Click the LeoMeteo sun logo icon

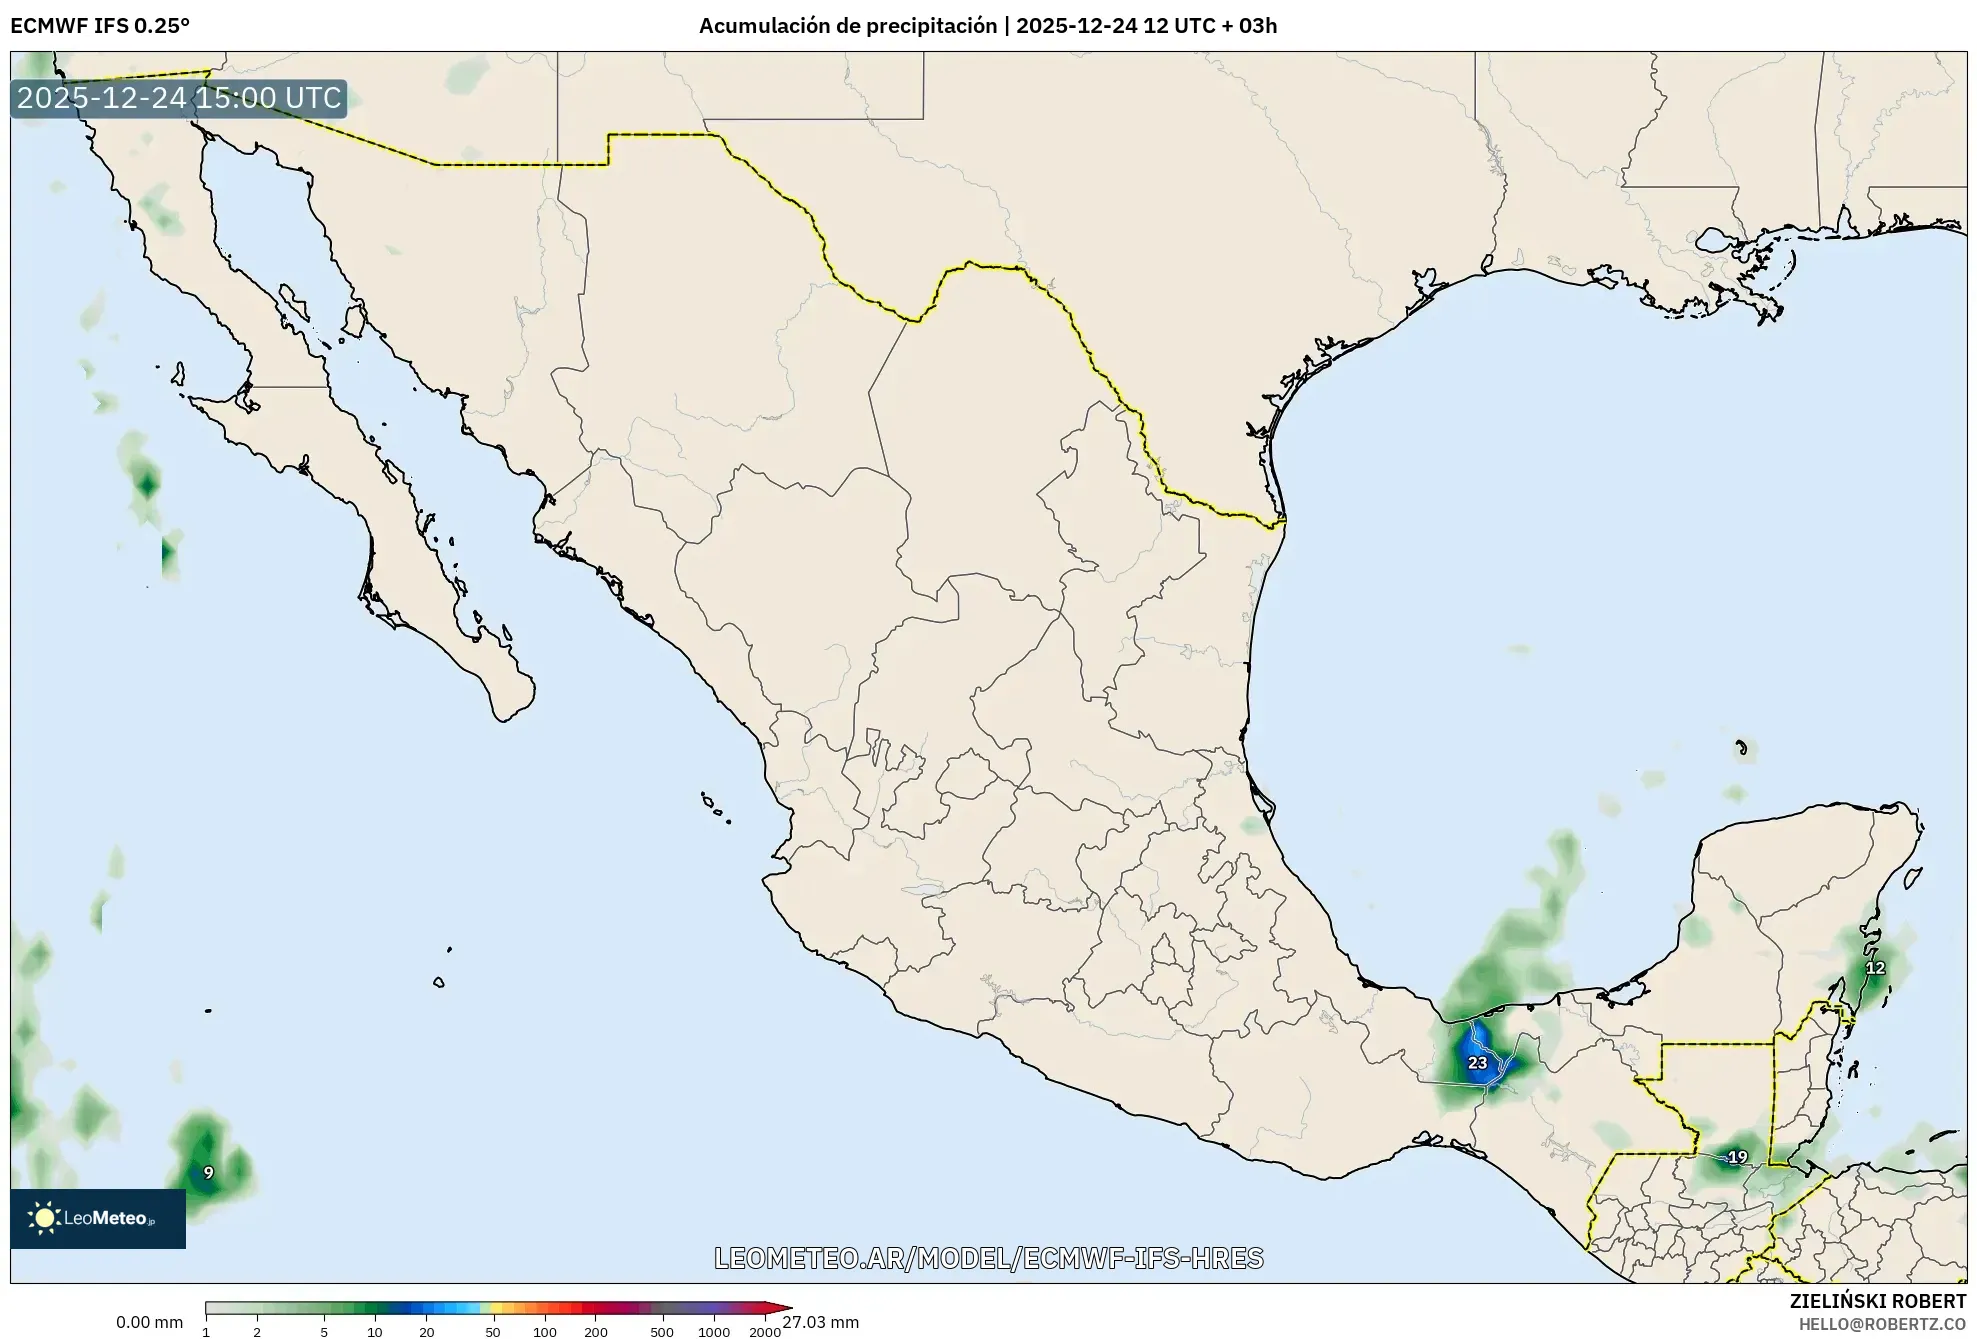point(44,1220)
